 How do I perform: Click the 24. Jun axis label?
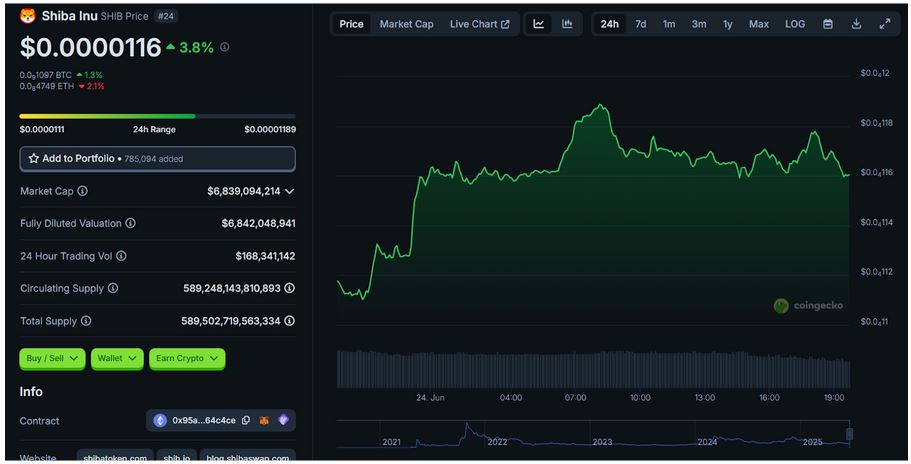[430, 398]
